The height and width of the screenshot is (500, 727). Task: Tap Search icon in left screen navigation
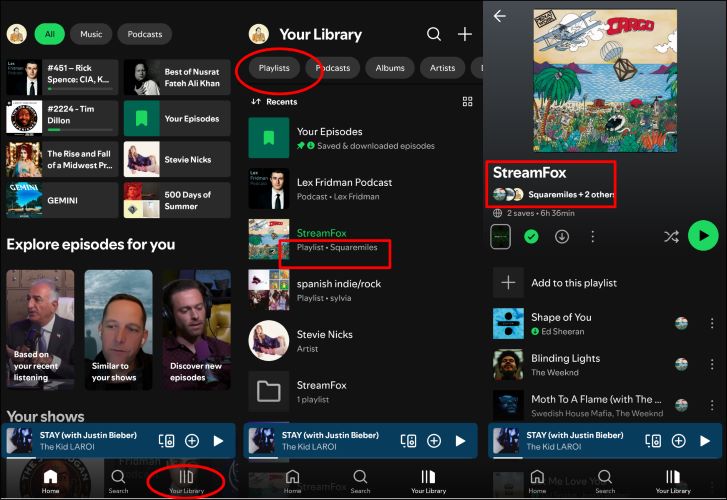[118, 481]
